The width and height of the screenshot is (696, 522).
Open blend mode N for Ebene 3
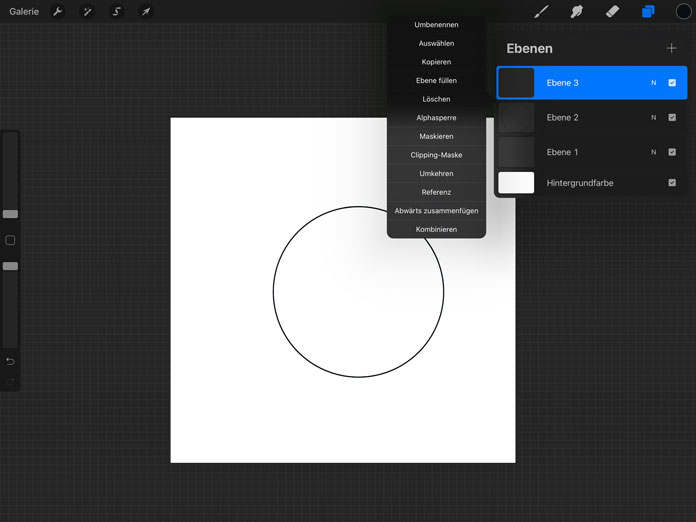[654, 83]
